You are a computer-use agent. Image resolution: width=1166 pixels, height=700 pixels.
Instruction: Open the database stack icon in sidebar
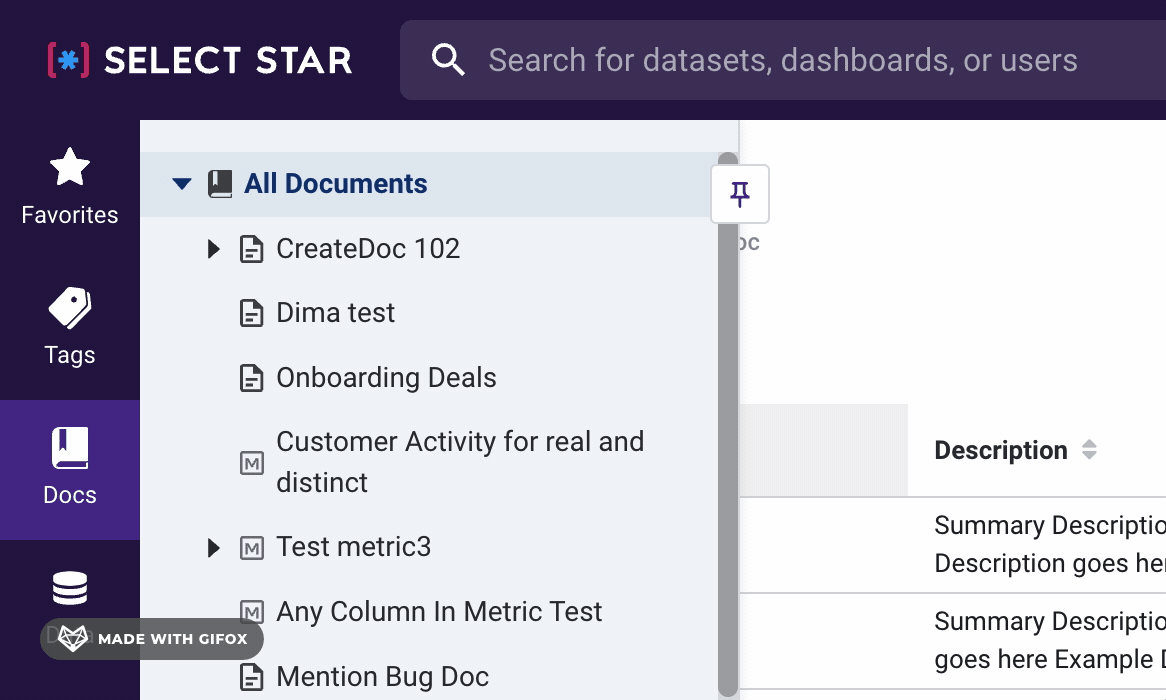[x=70, y=588]
